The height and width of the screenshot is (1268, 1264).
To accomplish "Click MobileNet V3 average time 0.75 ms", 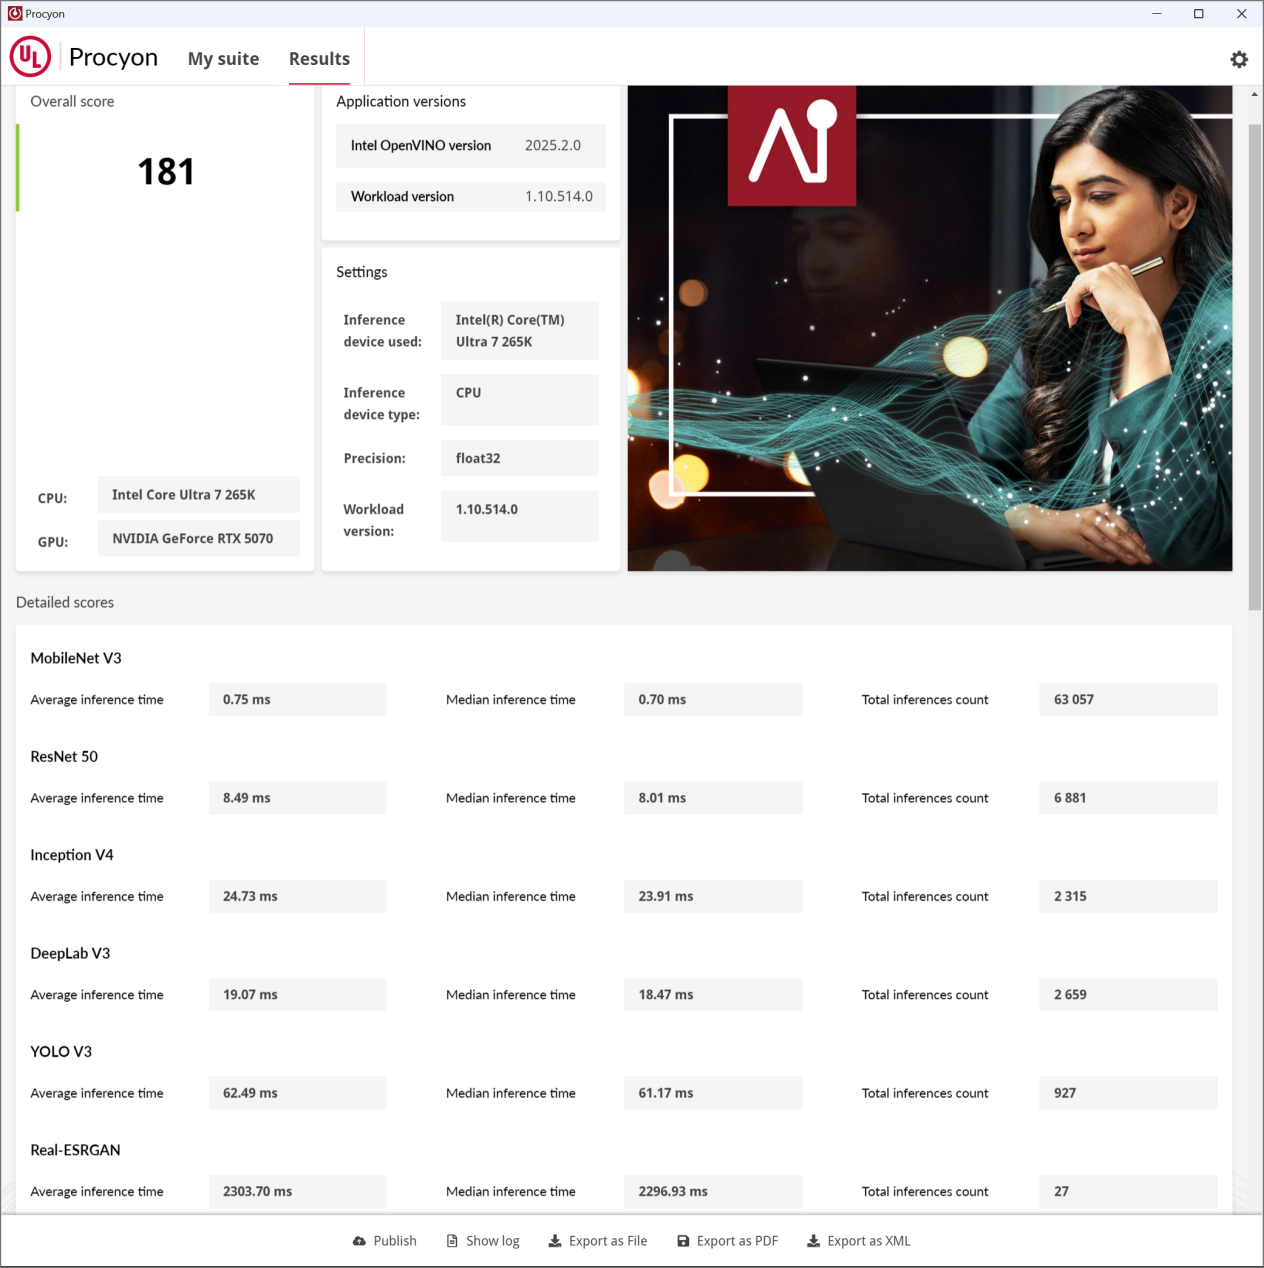I will point(297,700).
